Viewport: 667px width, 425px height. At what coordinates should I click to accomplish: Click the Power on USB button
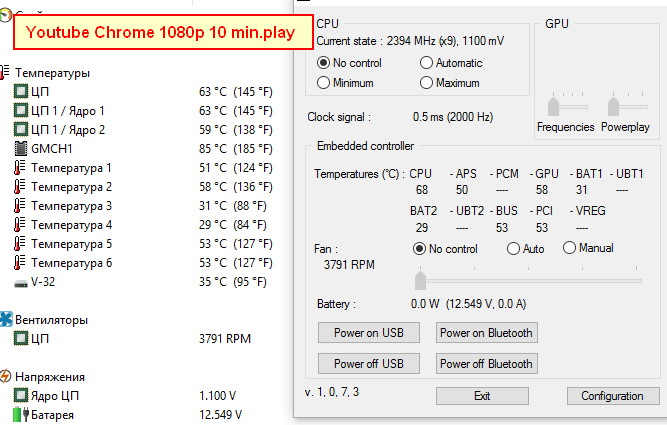(x=369, y=333)
